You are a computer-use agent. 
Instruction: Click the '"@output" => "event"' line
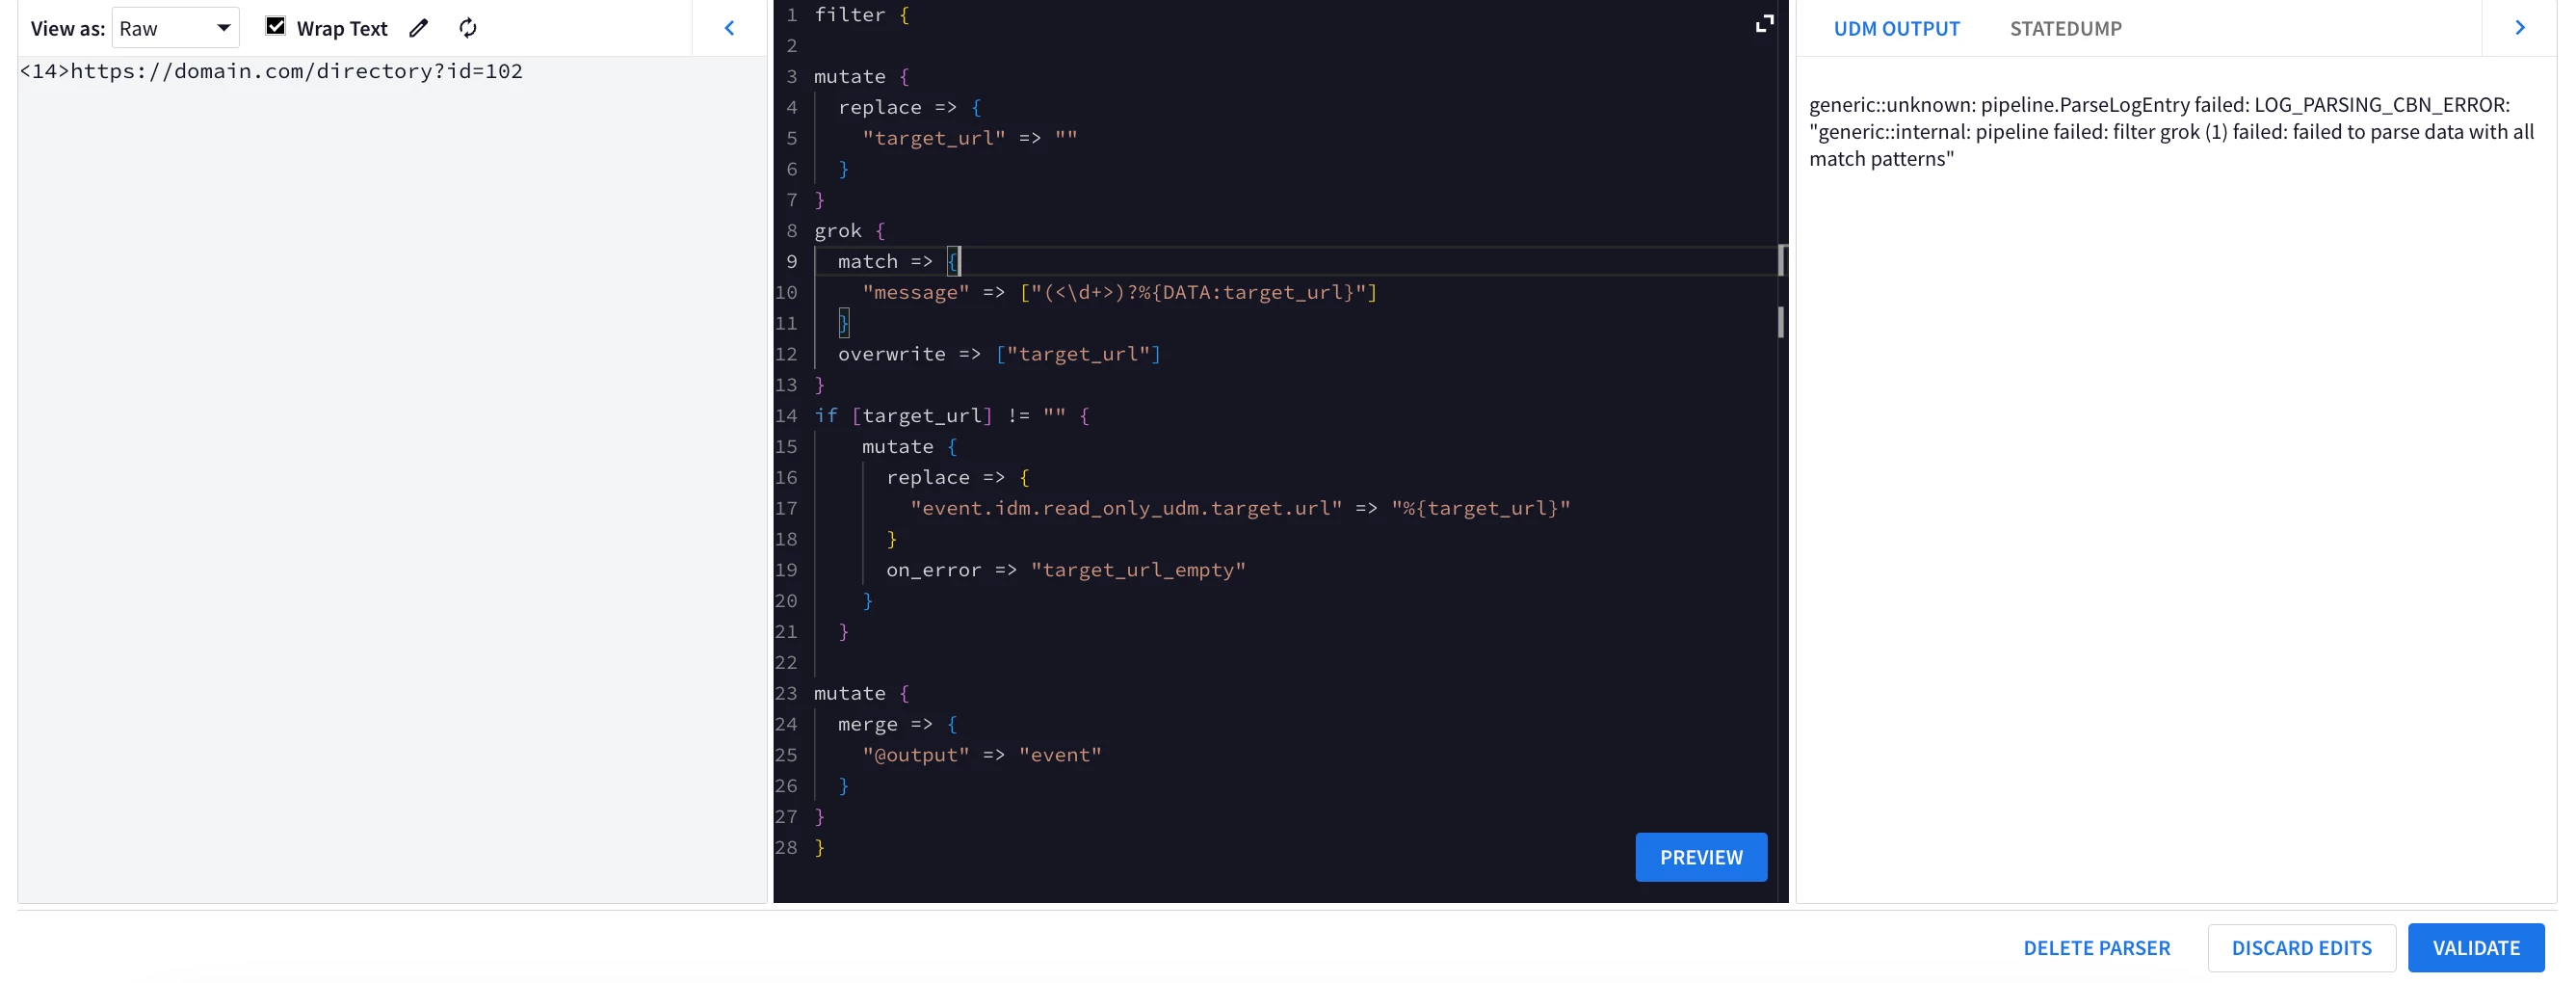(x=981, y=754)
